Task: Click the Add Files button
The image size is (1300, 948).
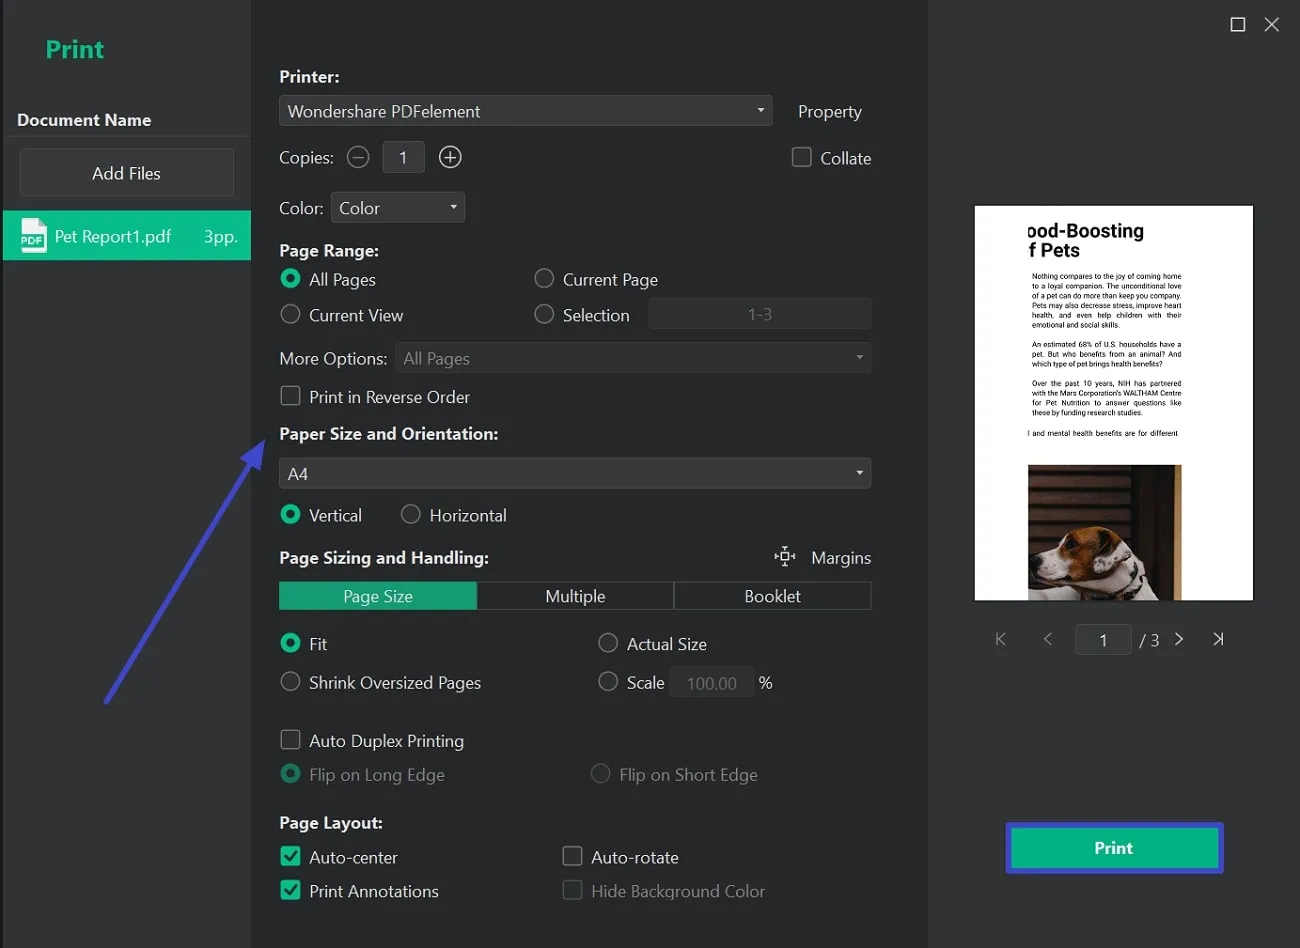Action: pyautogui.click(x=127, y=173)
